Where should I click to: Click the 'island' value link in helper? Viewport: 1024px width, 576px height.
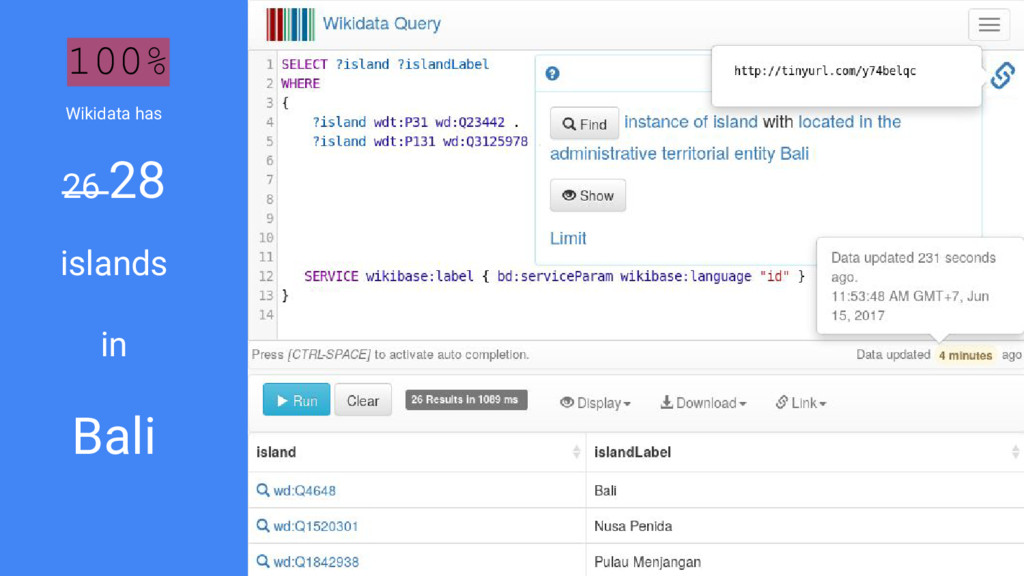tap(735, 122)
